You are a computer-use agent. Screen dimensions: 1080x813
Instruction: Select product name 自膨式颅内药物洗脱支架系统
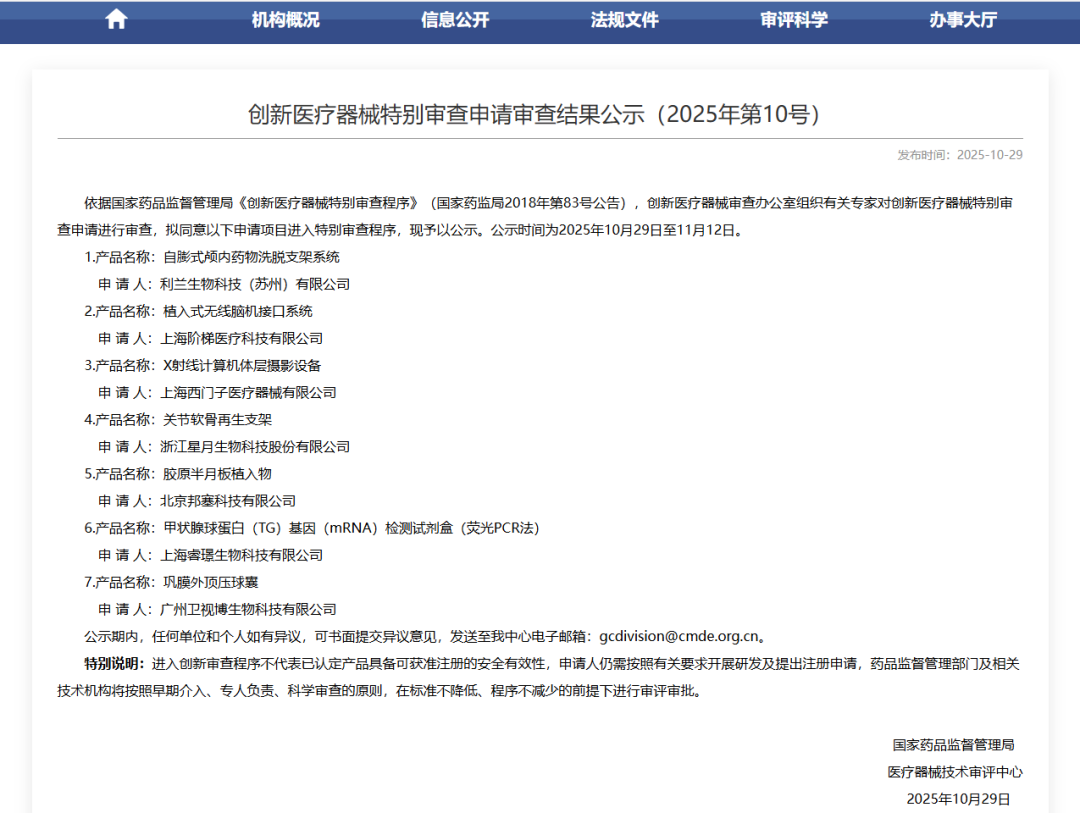point(251,257)
